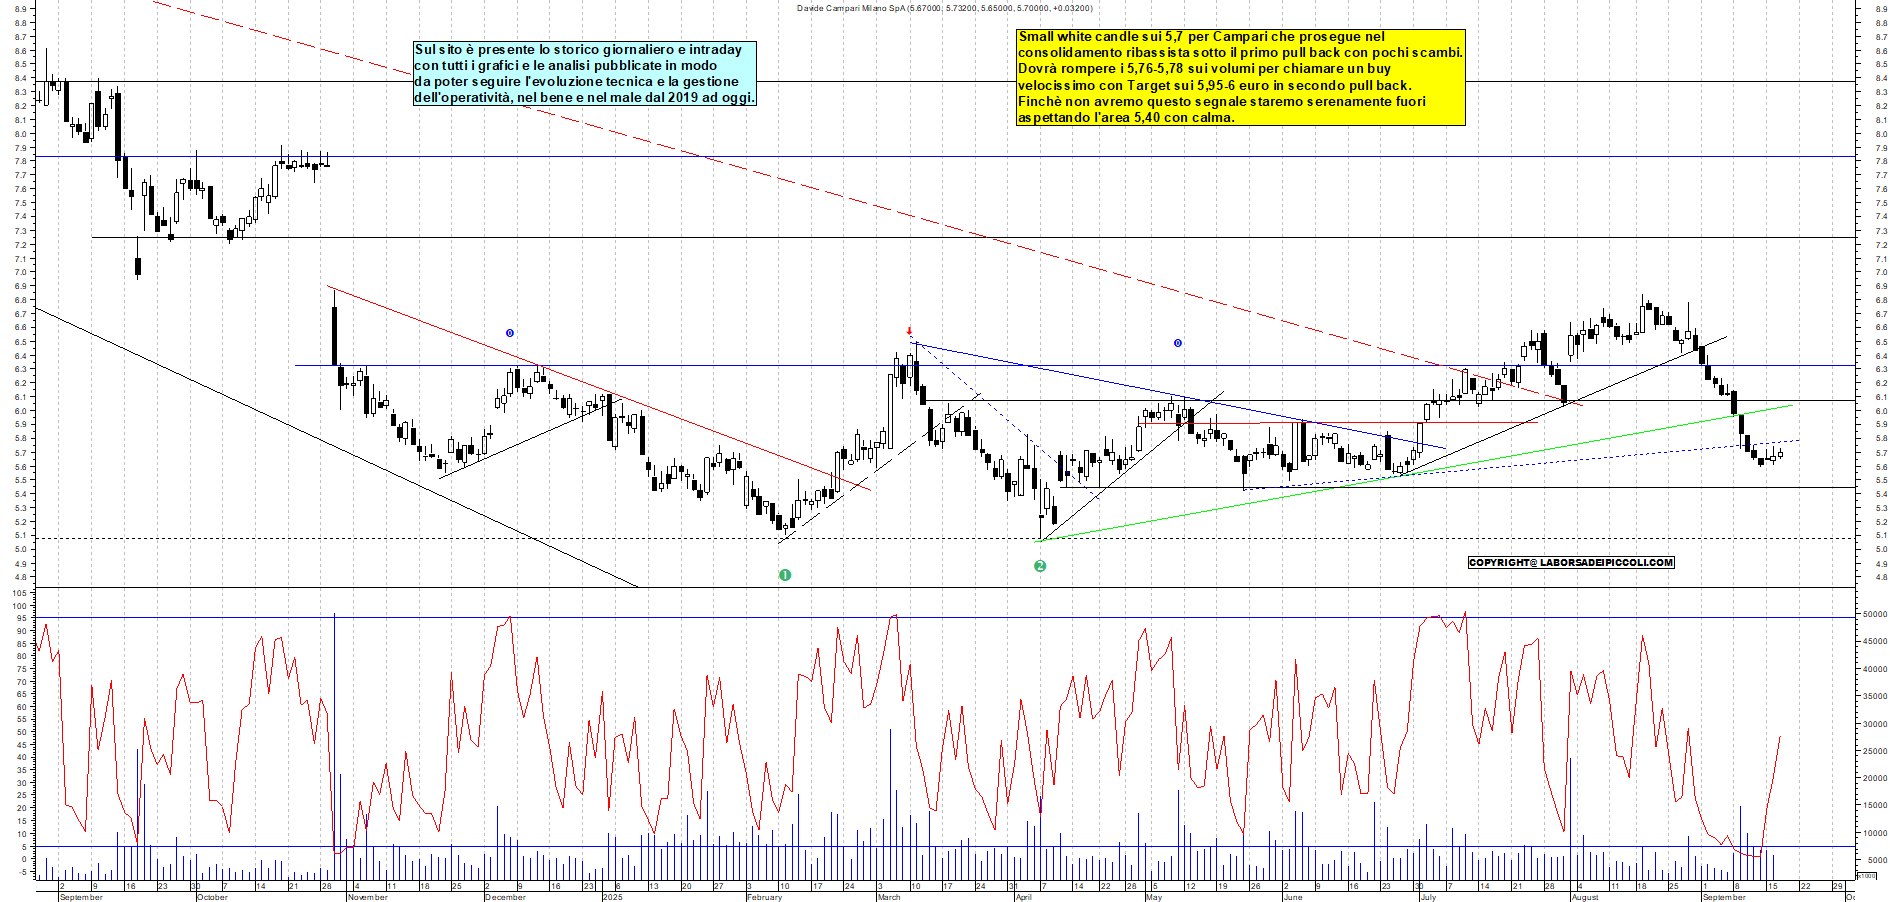Click the 'August' label on the time axis
This screenshot has height=902, width=1890.
1585,897
